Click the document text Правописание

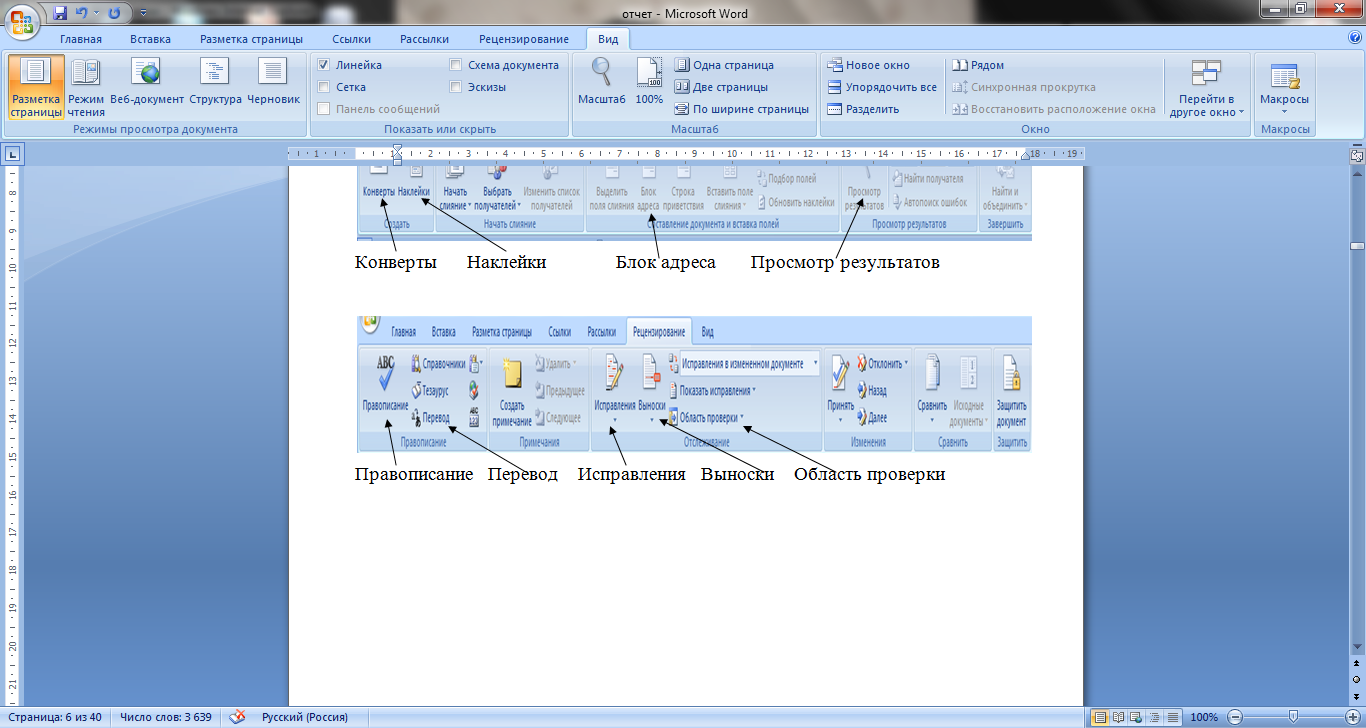tap(414, 474)
